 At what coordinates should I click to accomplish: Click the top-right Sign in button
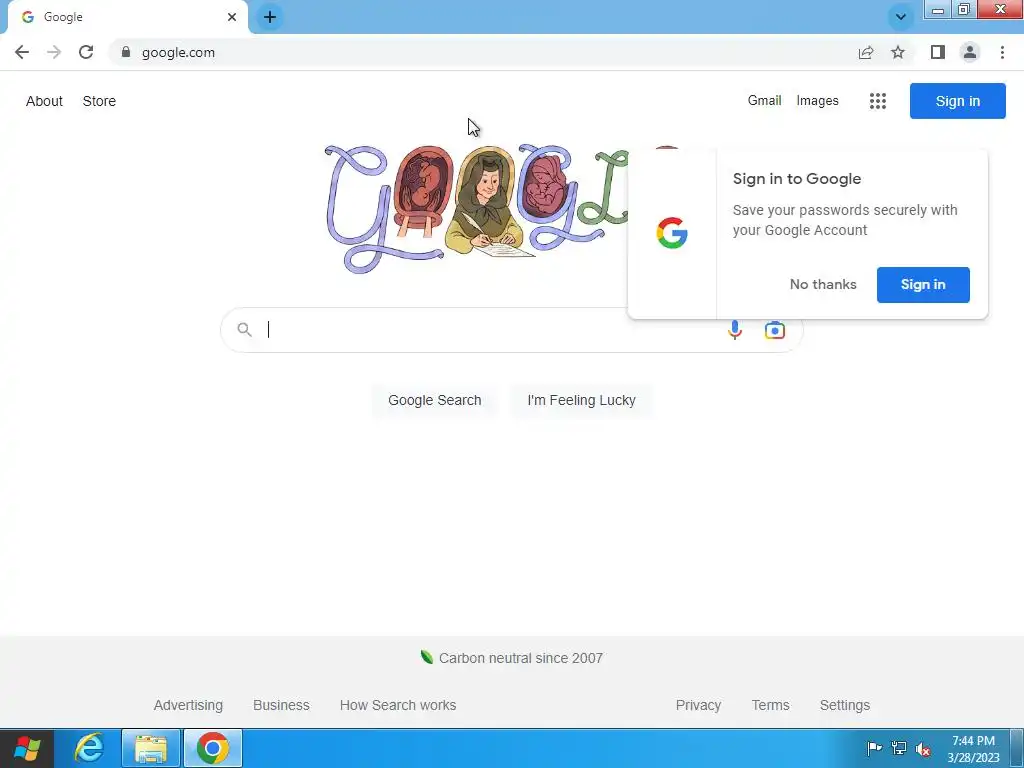pyautogui.click(x=957, y=101)
